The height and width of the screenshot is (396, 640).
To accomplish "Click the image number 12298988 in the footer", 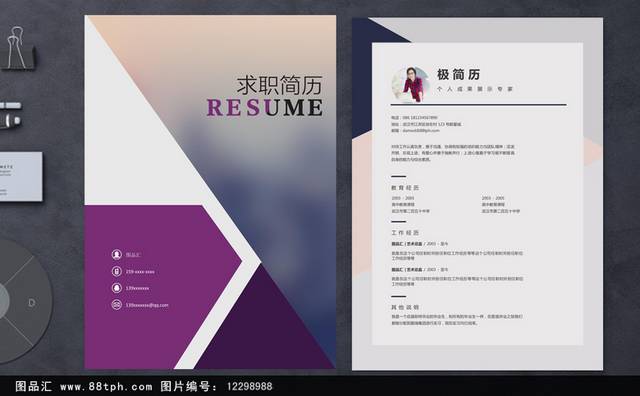I will point(249,386).
